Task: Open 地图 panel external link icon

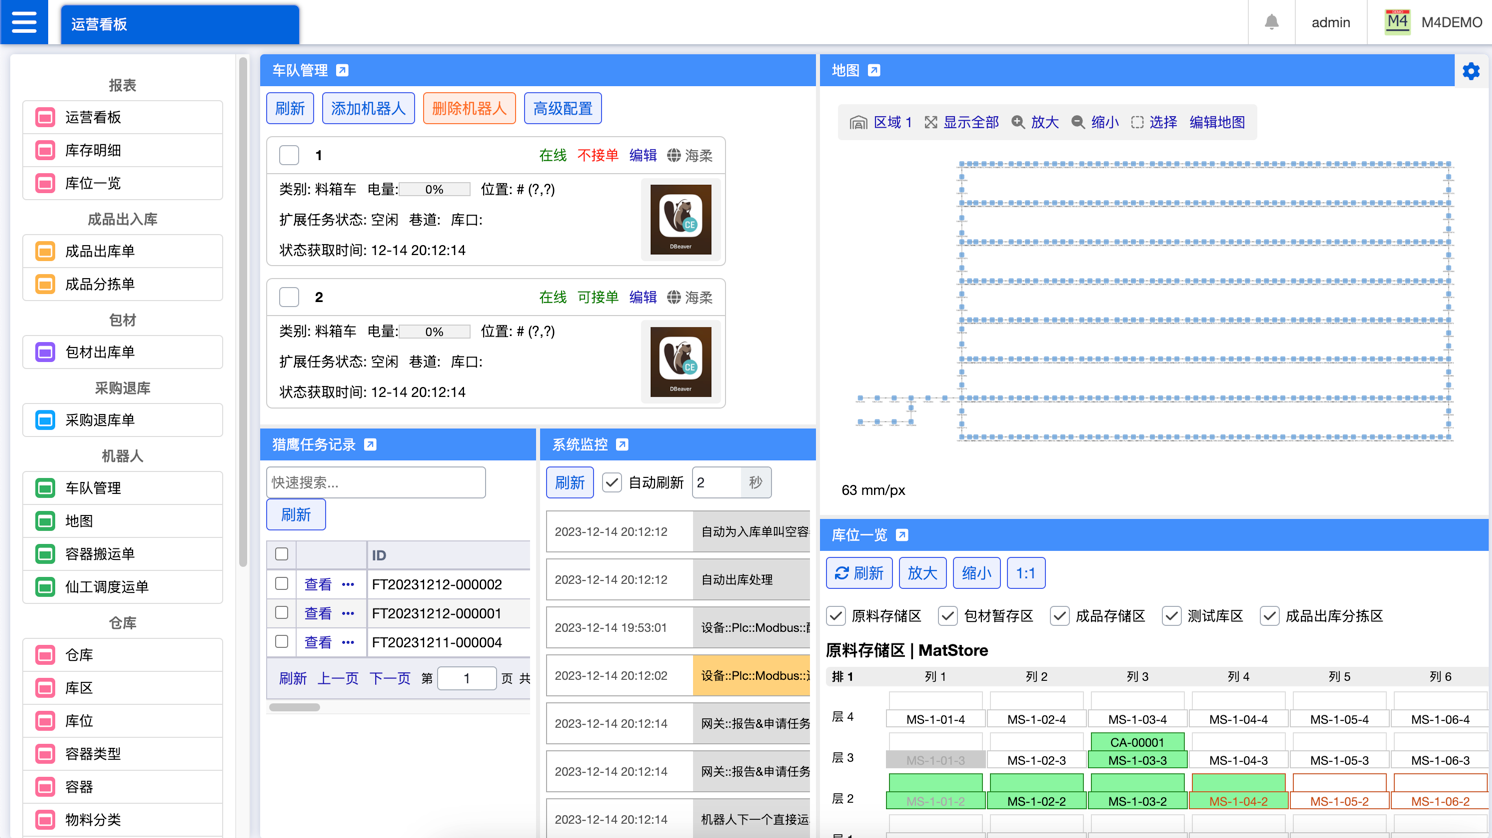Action: [874, 70]
